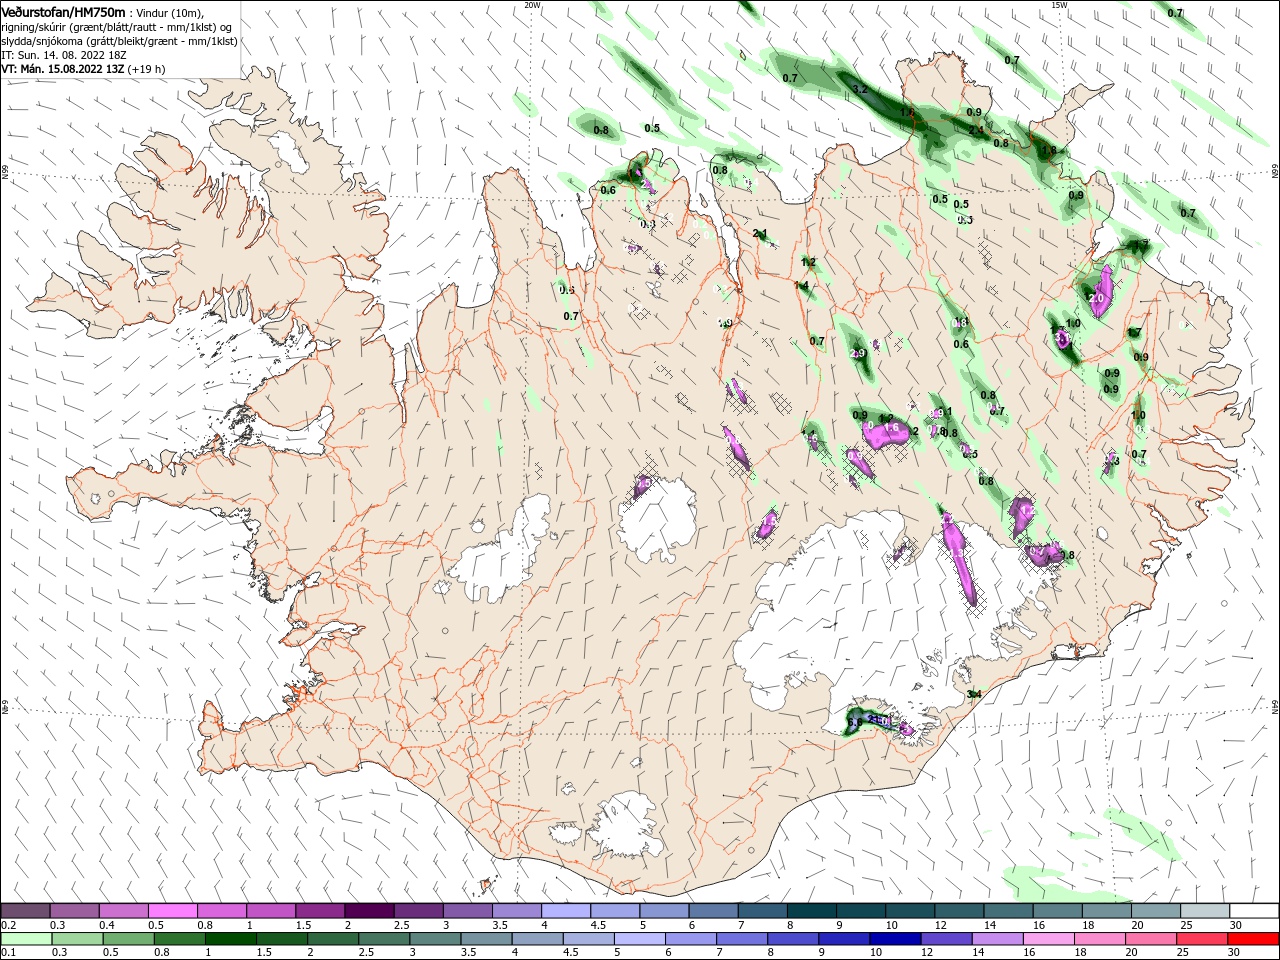Image resolution: width=1280 pixels, height=960 pixels.
Task: Click the 'rigning/skúrir' legend description line
Action: click(118, 27)
